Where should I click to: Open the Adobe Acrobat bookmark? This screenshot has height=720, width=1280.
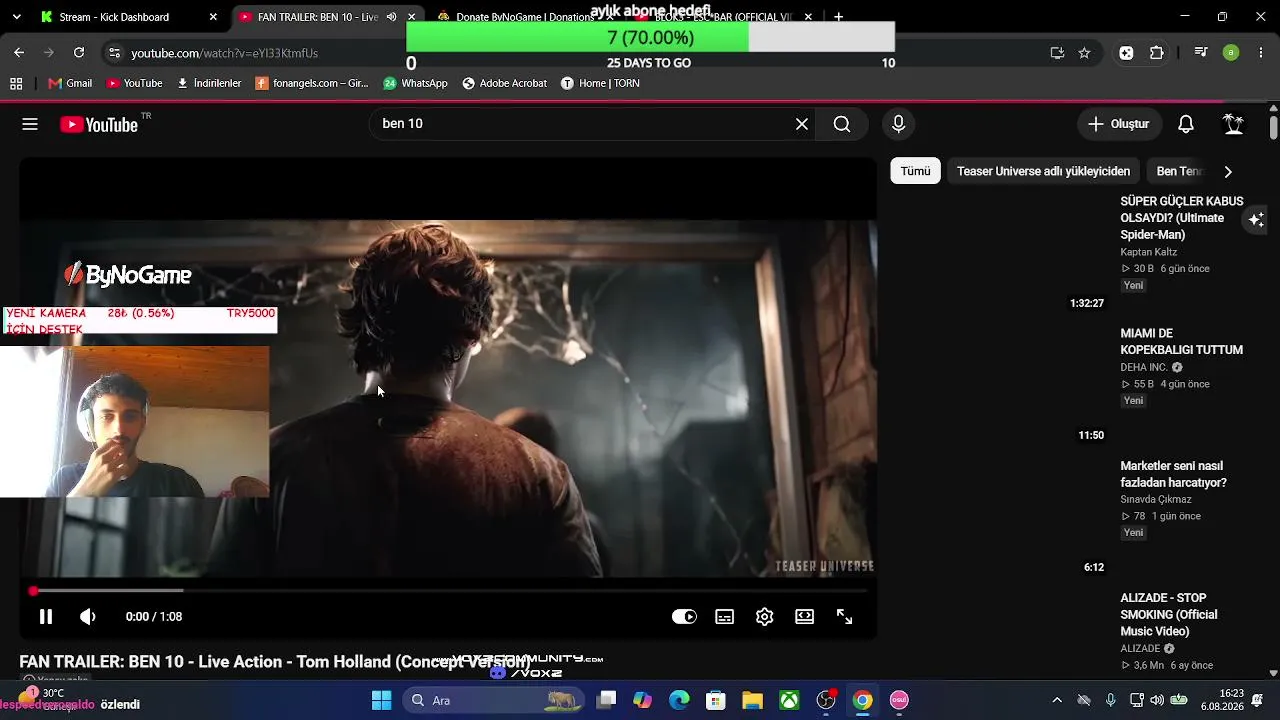click(504, 83)
